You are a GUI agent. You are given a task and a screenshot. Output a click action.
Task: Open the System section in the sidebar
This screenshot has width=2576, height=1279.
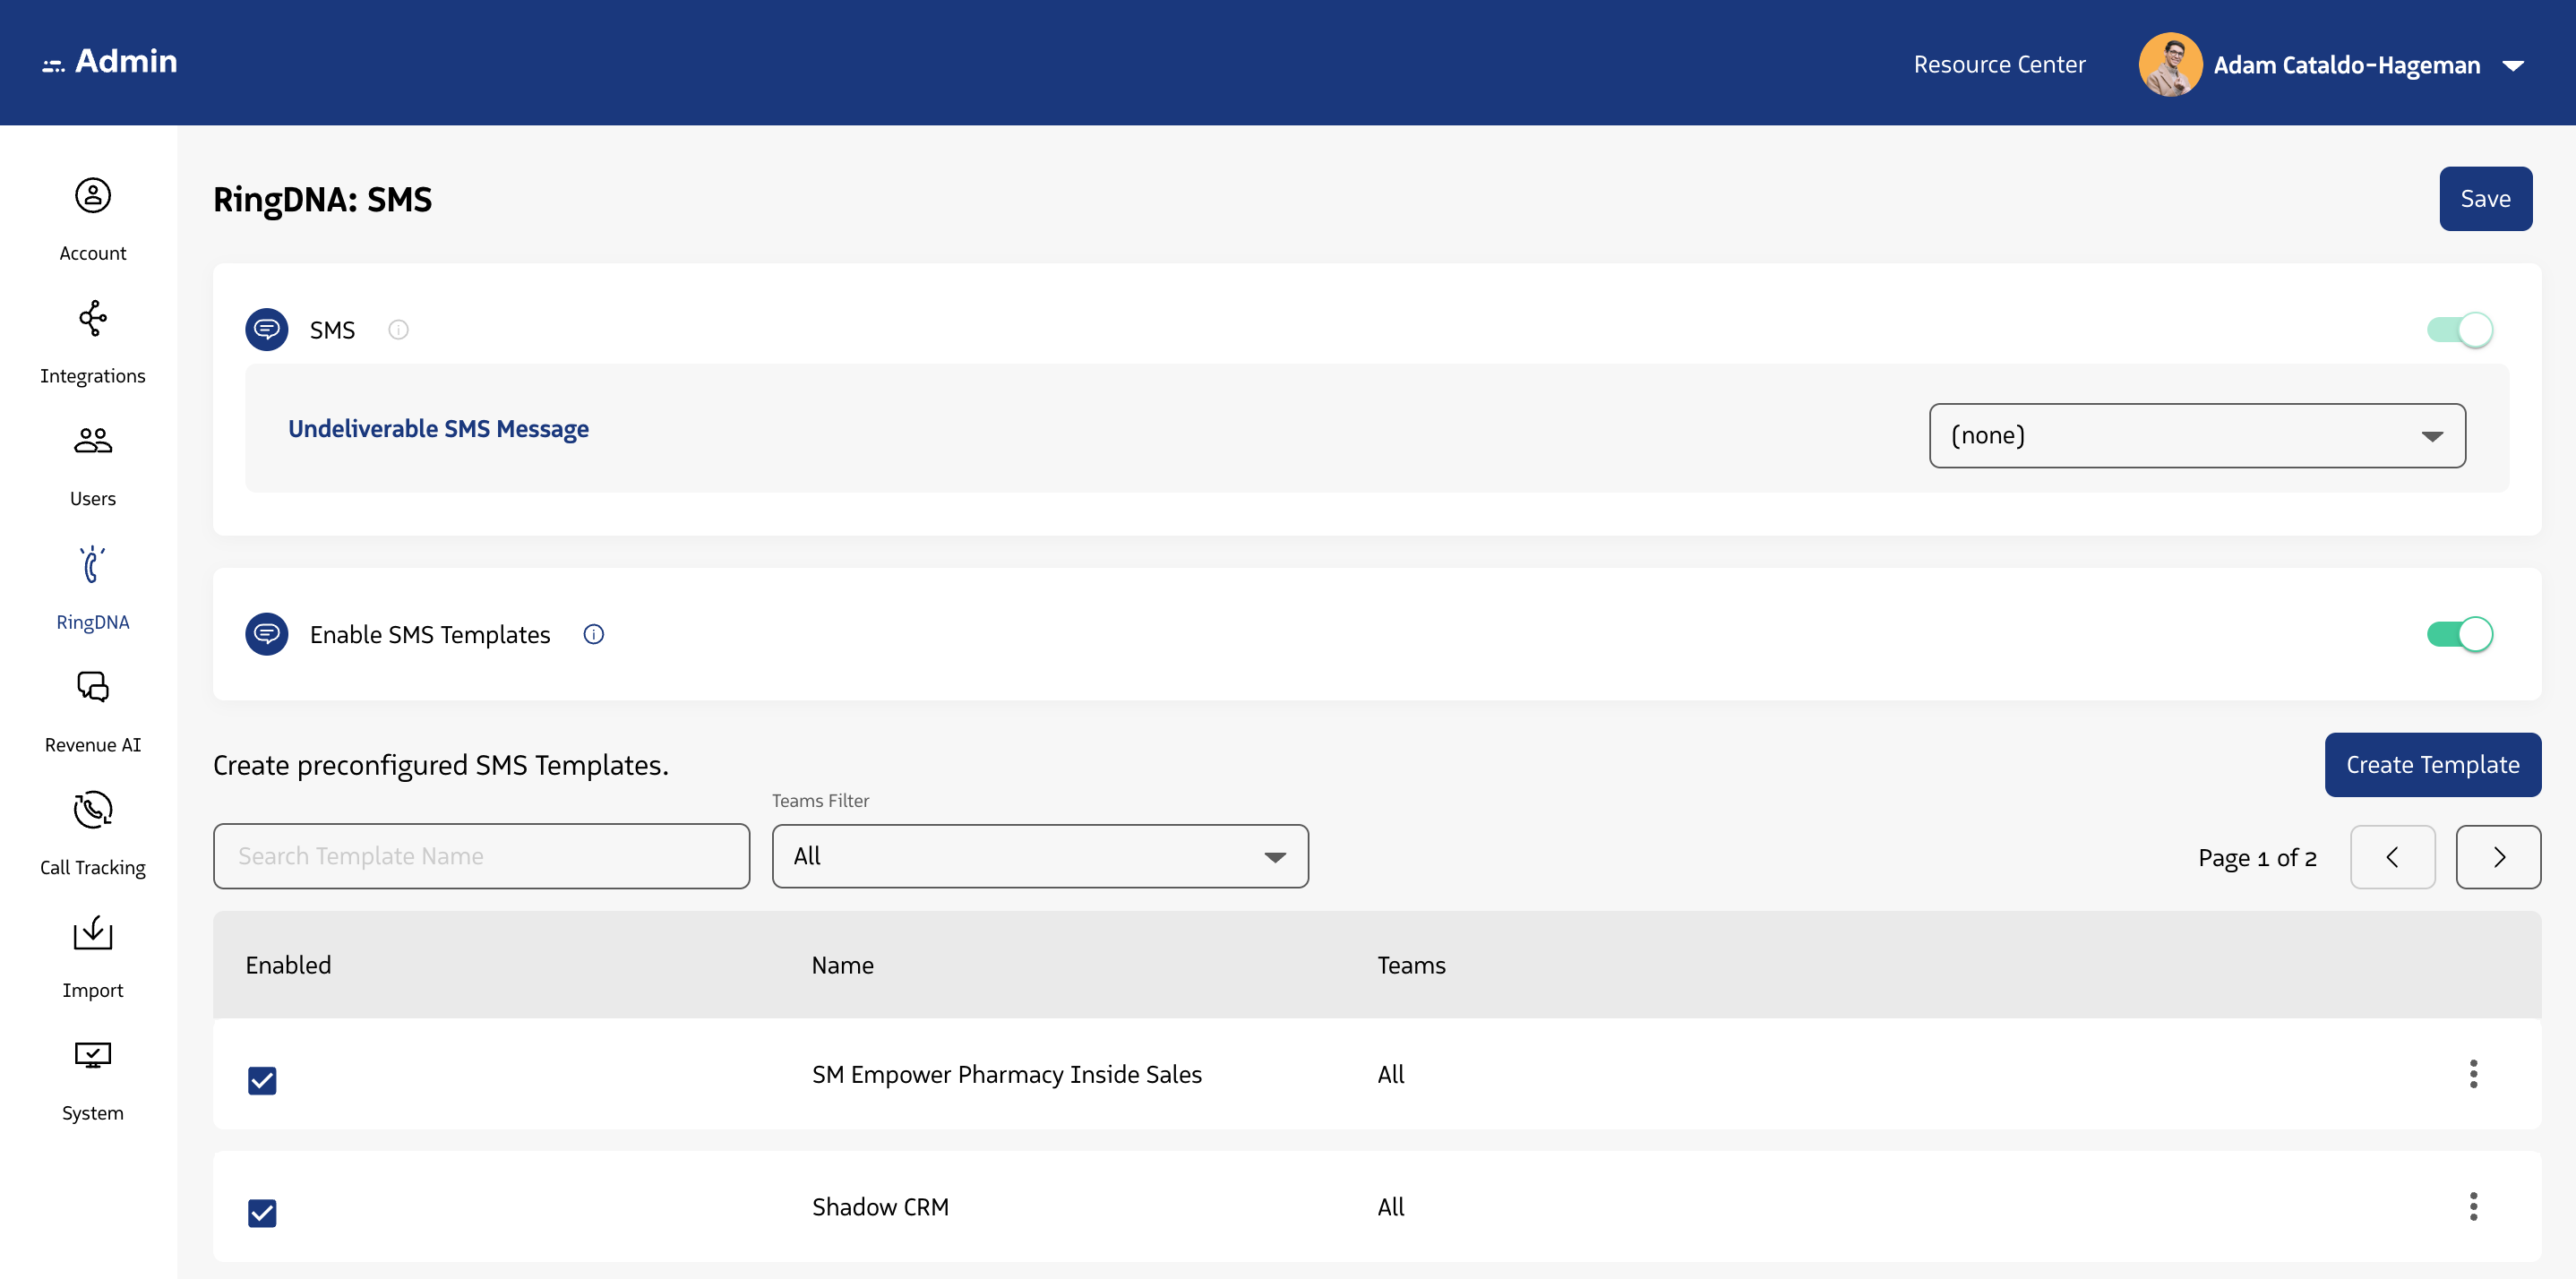[x=92, y=1074]
